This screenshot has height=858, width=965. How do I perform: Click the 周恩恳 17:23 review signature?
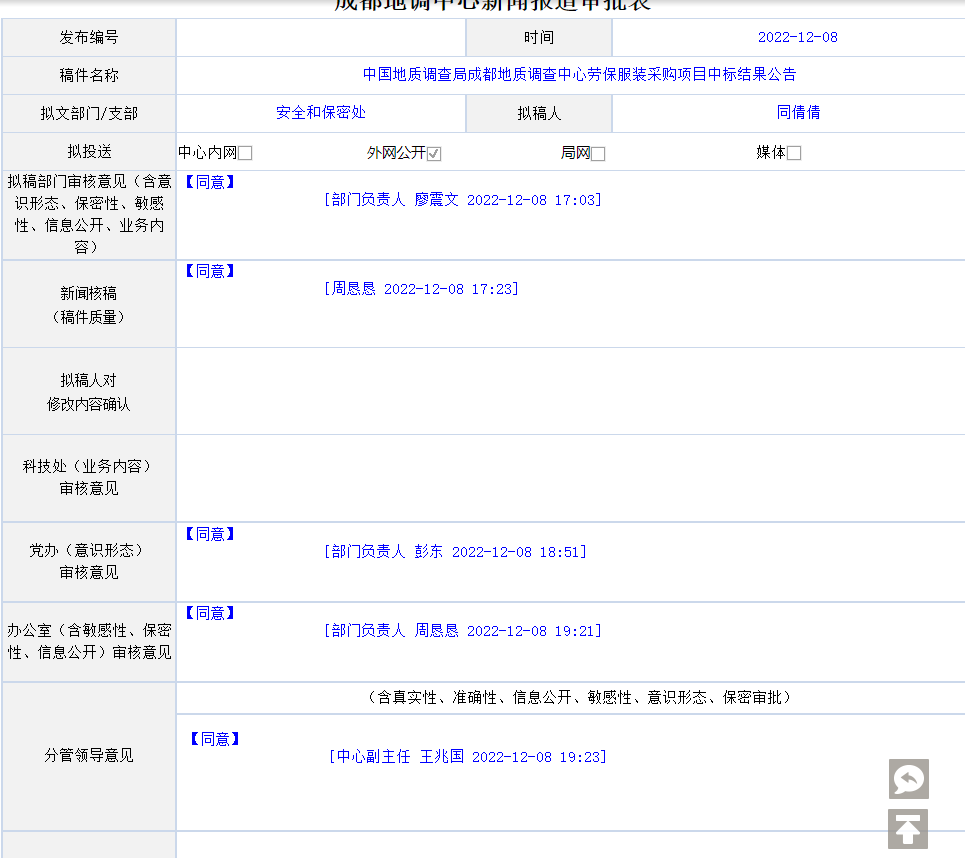click(421, 289)
